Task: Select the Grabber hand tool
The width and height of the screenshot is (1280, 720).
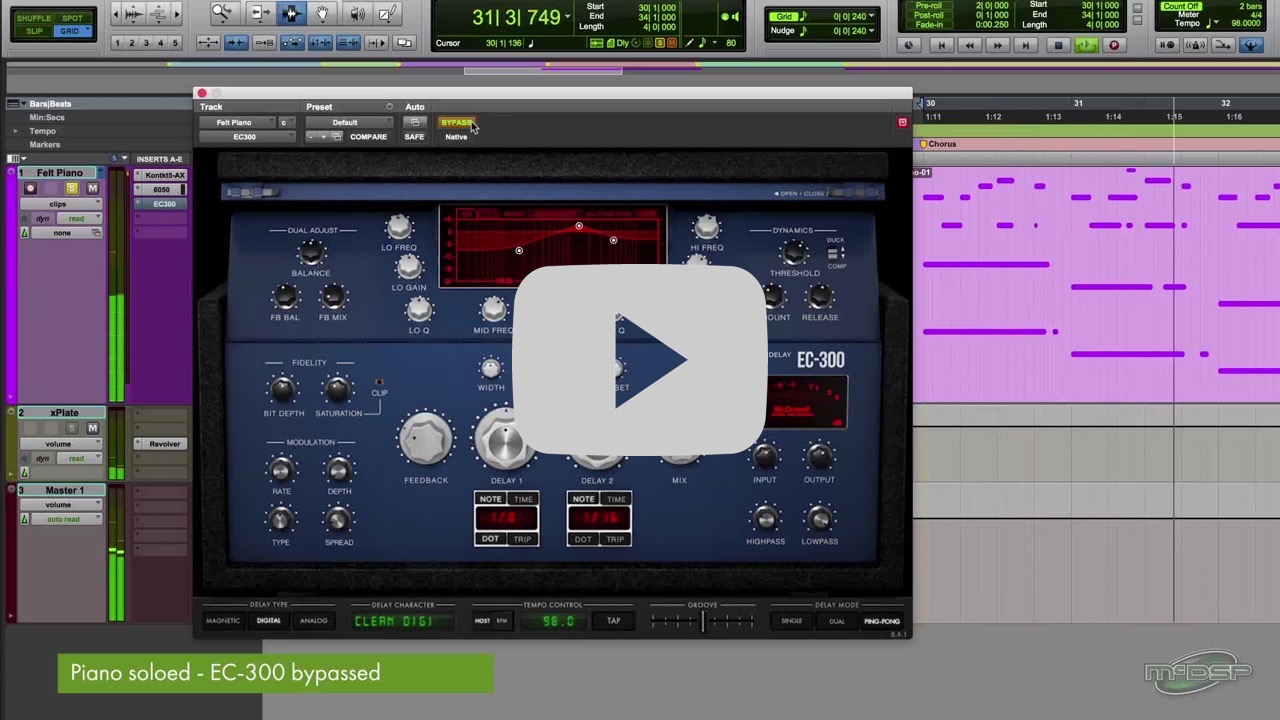Action: pyautogui.click(x=323, y=14)
